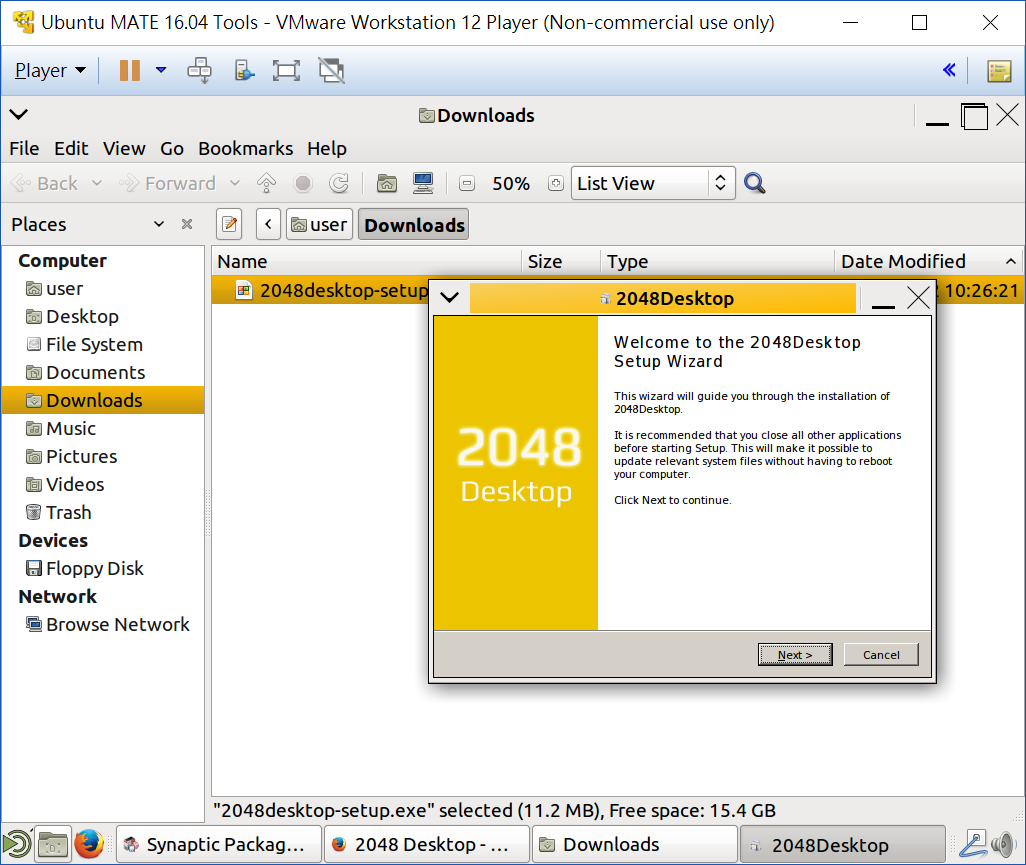Open Trash in Places sidebar
The height and width of the screenshot is (865, 1026).
point(103,513)
